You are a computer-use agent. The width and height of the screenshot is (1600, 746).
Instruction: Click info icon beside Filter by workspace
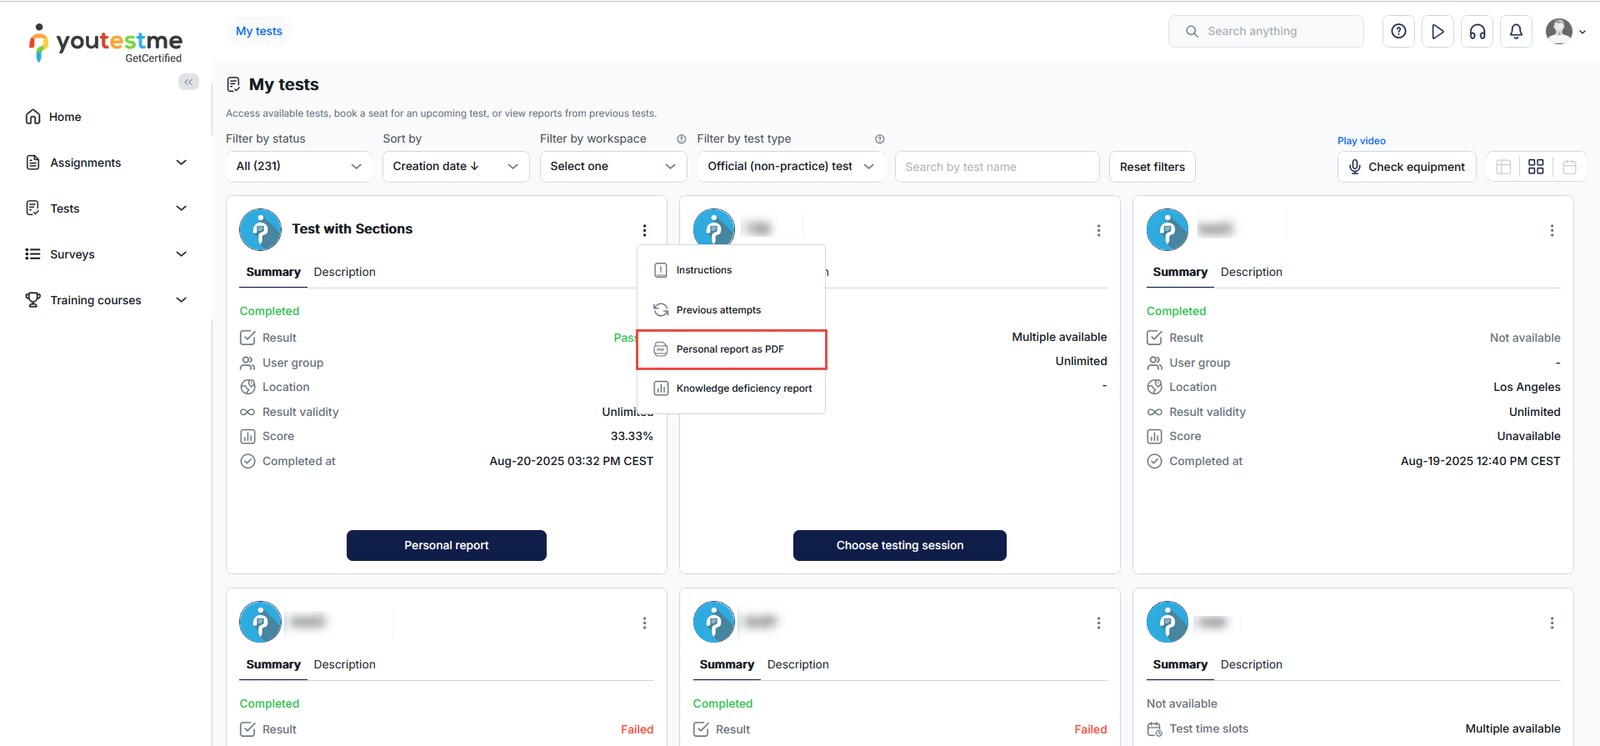click(x=681, y=139)
